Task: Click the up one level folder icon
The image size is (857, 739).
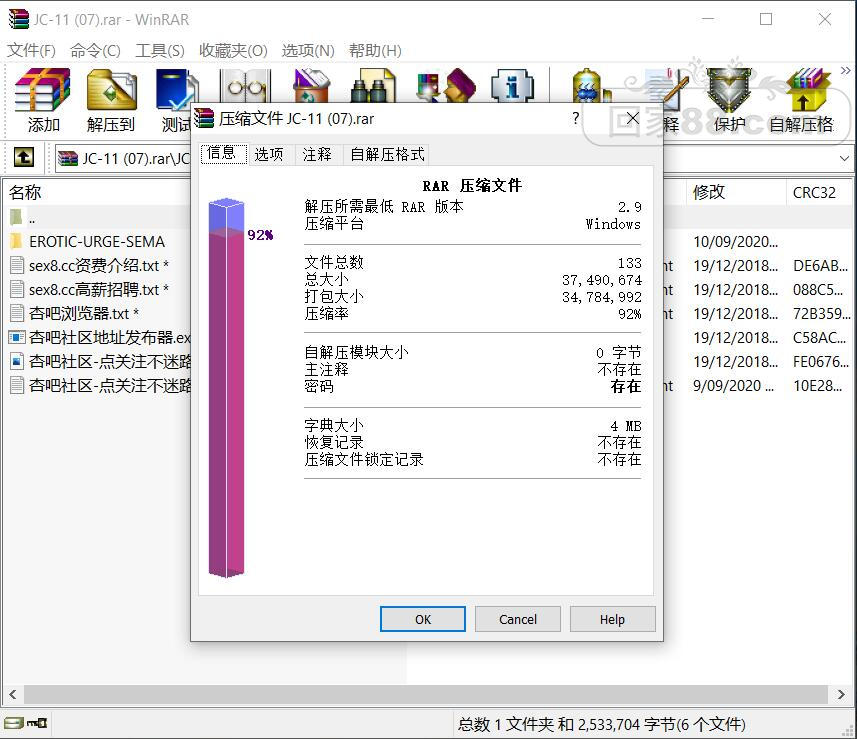Action: point(24,157)
